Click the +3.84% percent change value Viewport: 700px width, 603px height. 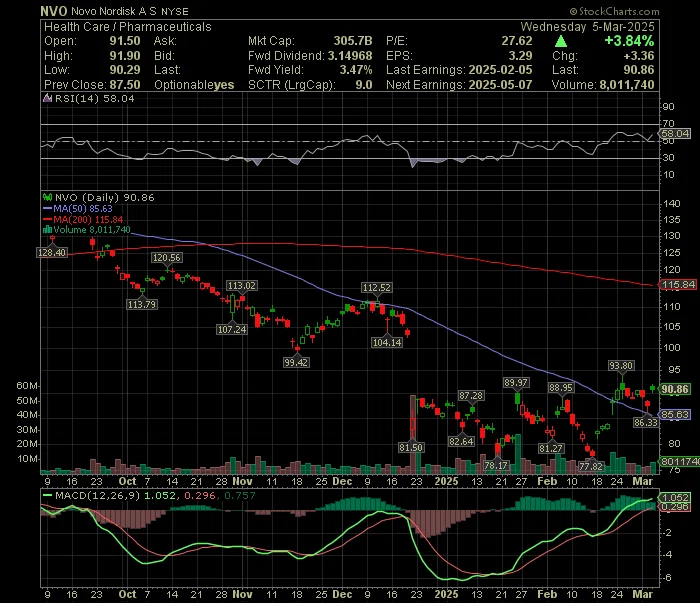(x=629, y=41)
